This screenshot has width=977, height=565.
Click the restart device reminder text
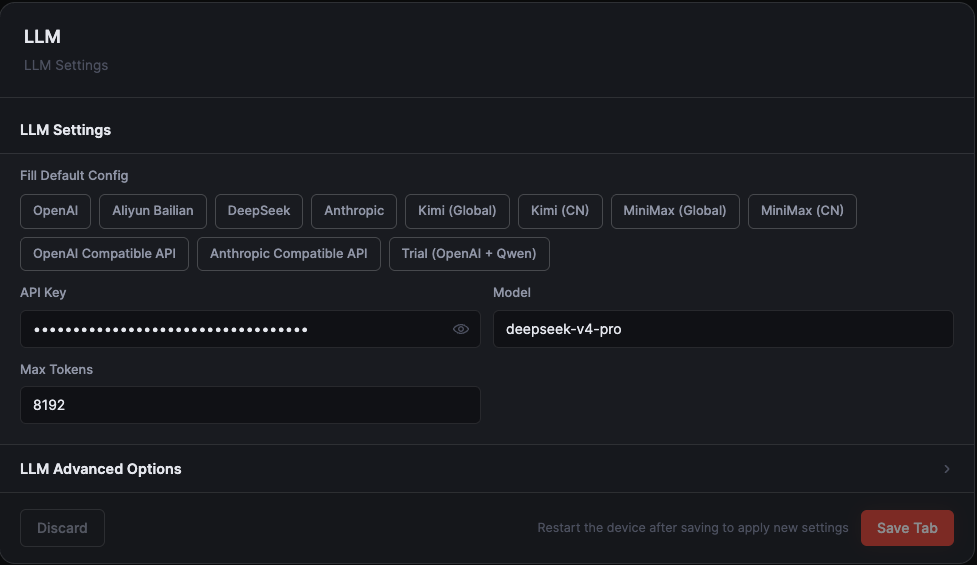point(693,528)
